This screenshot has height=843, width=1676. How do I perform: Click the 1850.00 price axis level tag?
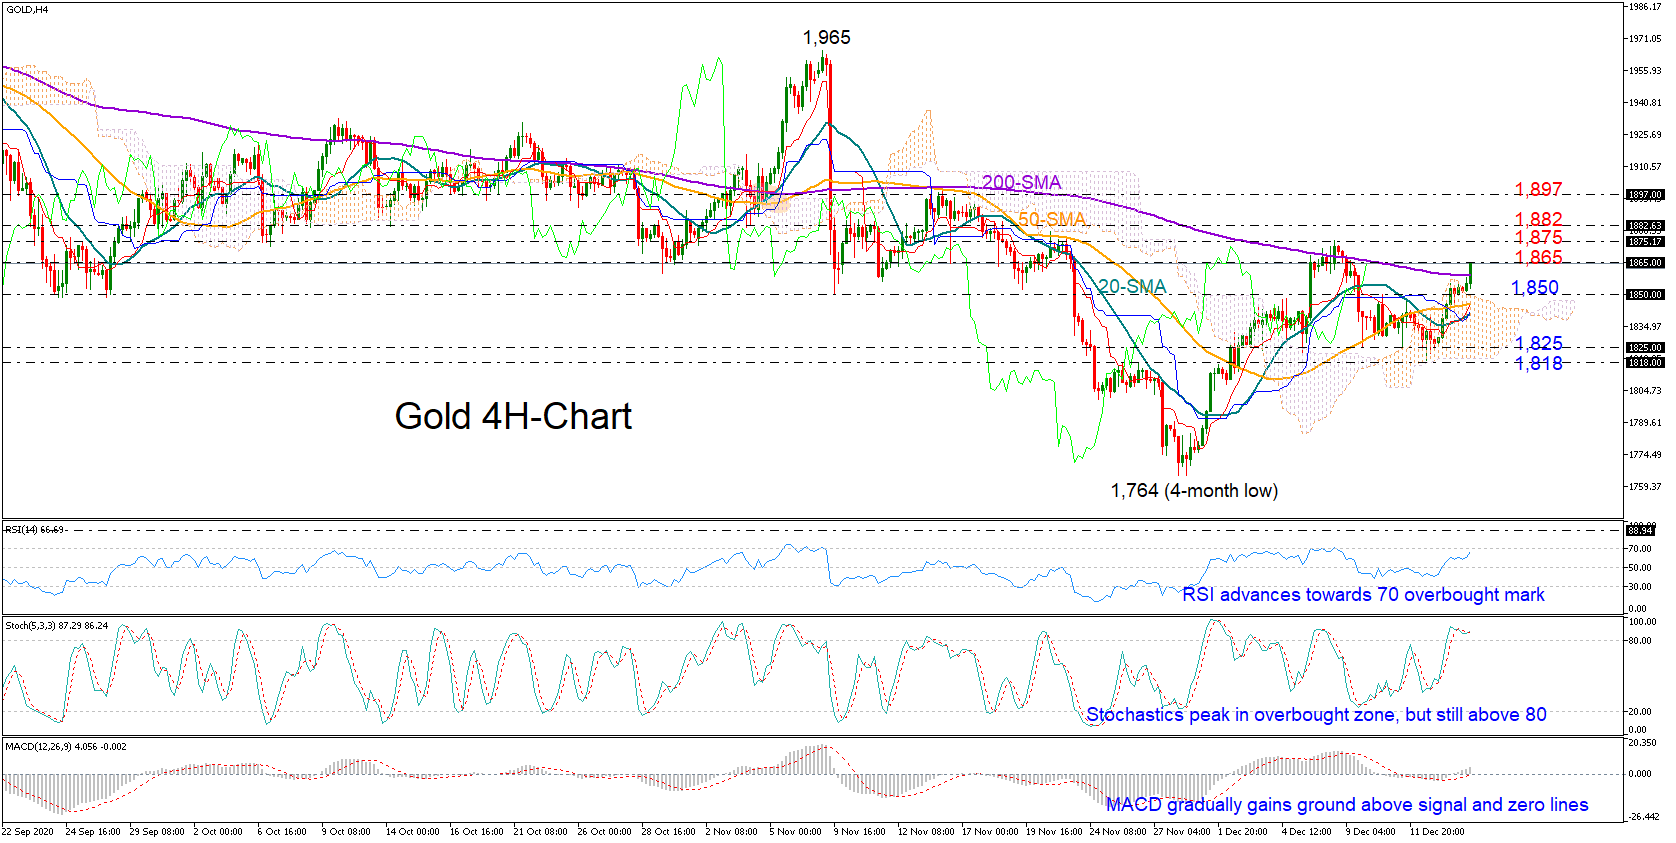tap(1645, 295)
